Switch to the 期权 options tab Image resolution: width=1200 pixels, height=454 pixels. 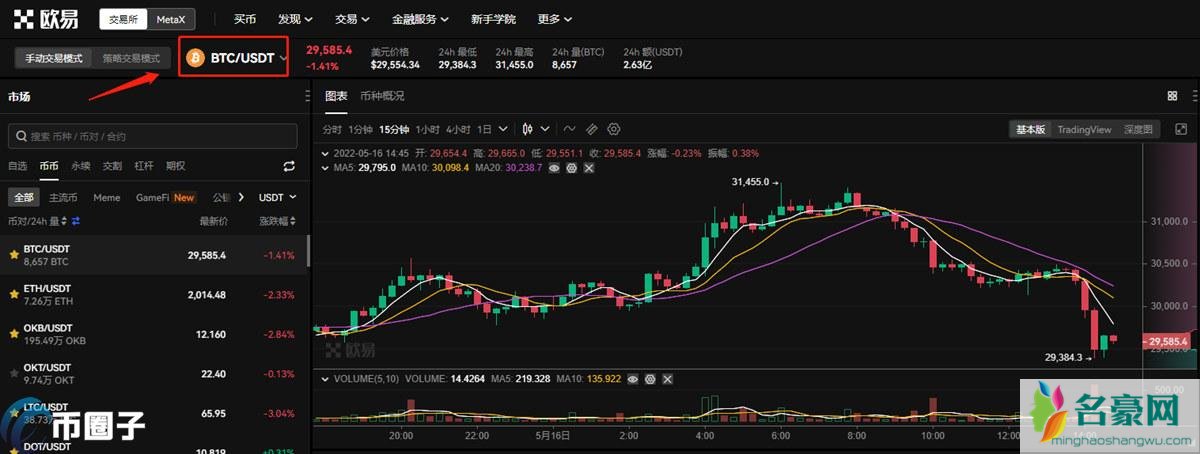tap(176, 166)
